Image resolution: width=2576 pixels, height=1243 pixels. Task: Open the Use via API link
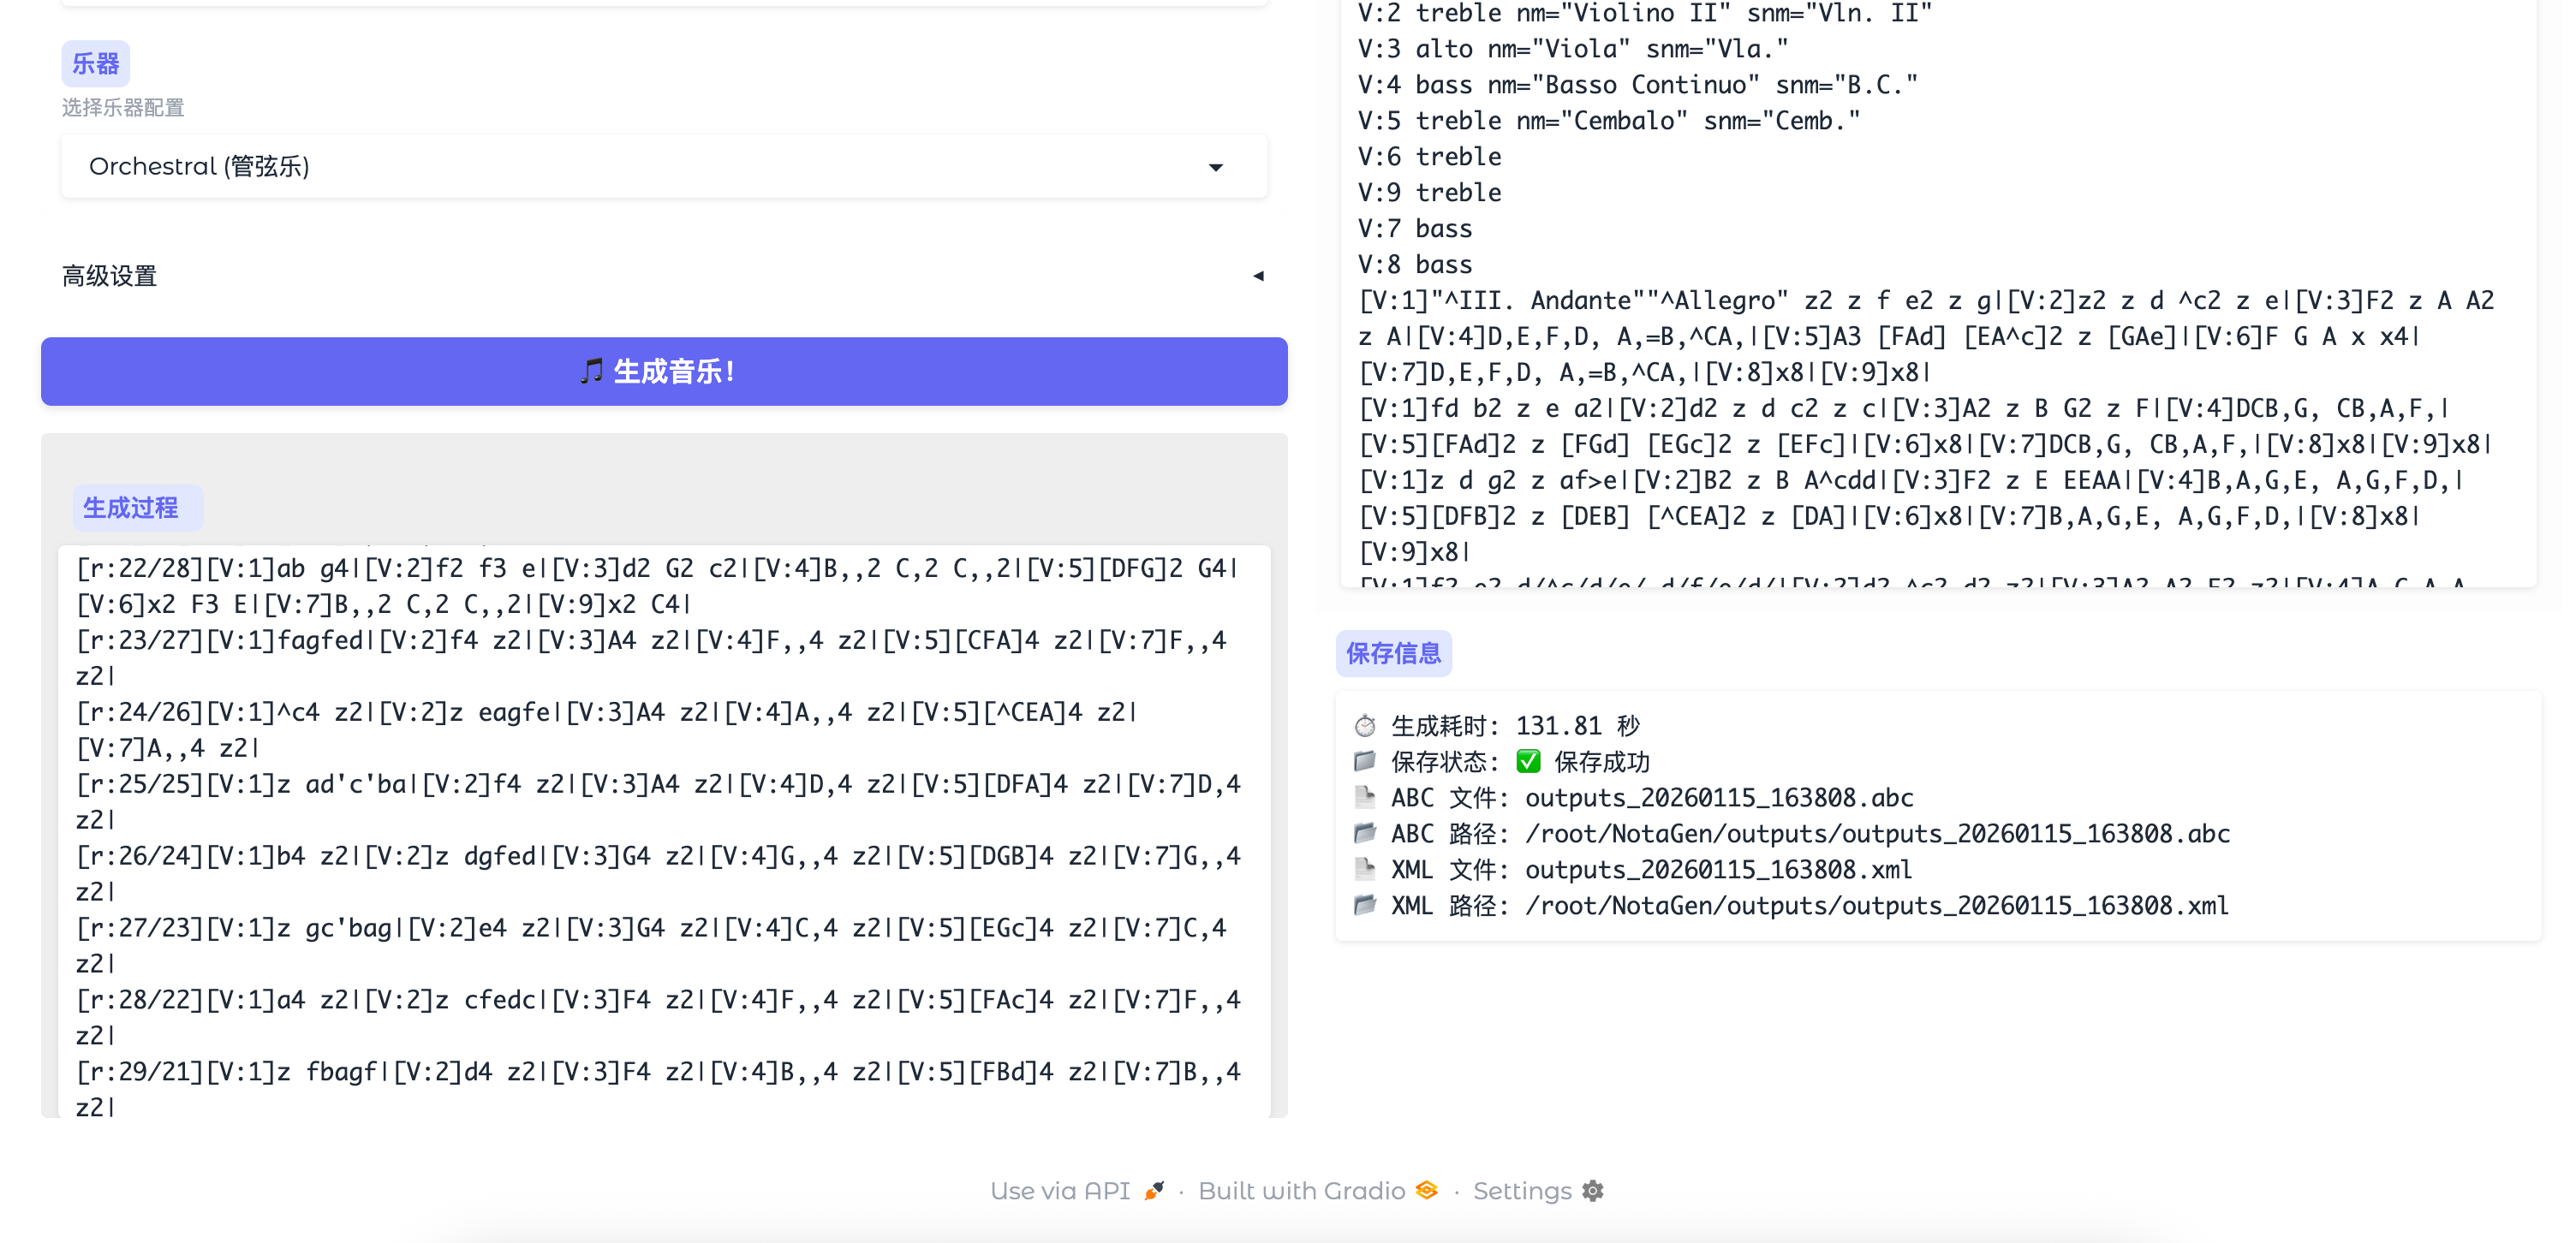[1060, 1190]
